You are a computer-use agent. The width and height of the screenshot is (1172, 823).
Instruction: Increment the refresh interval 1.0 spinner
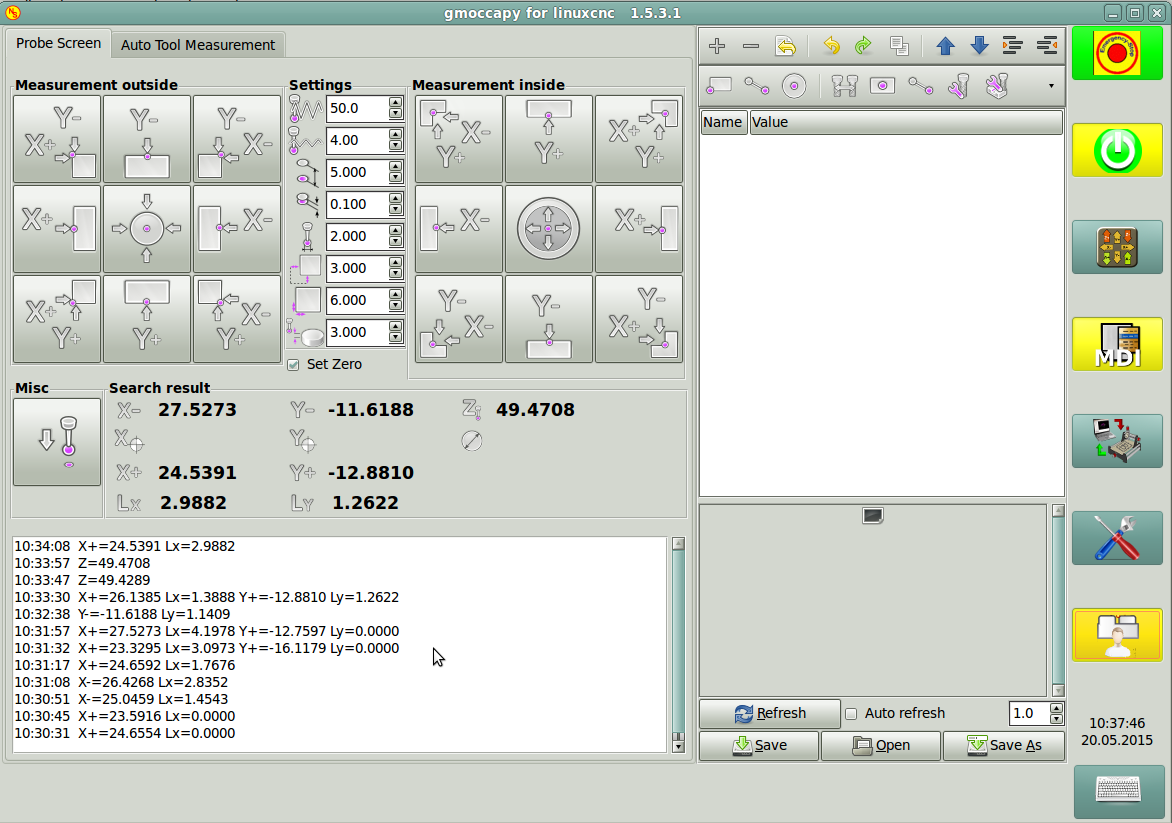click(x=1056, y=708)
